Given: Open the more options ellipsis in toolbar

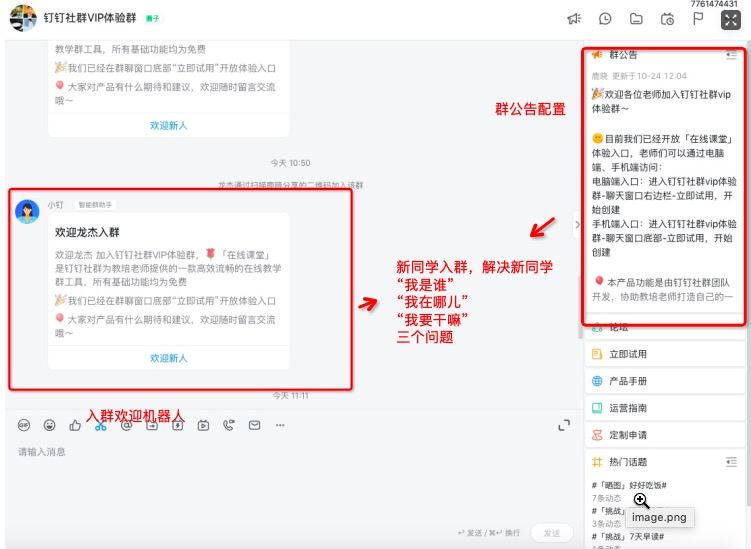Looking at the screenshot, I should [x=280, y=425].
